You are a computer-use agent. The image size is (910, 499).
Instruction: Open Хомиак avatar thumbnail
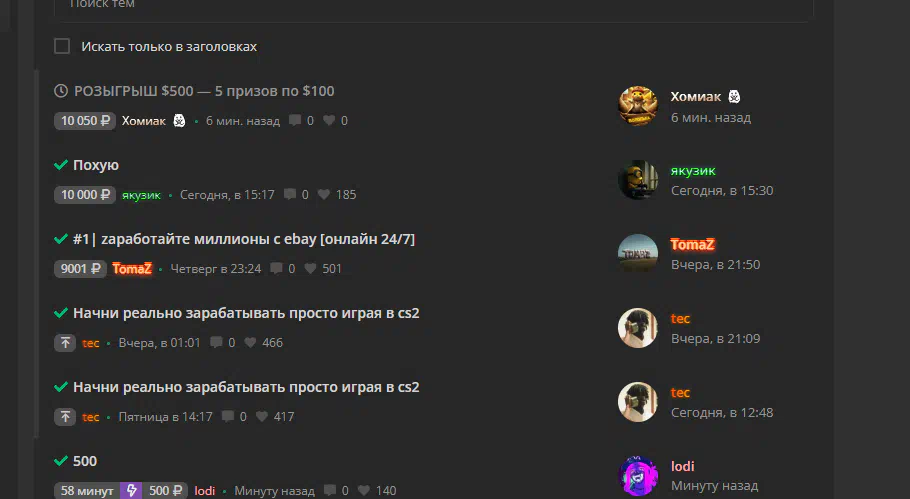pos(638,106)
